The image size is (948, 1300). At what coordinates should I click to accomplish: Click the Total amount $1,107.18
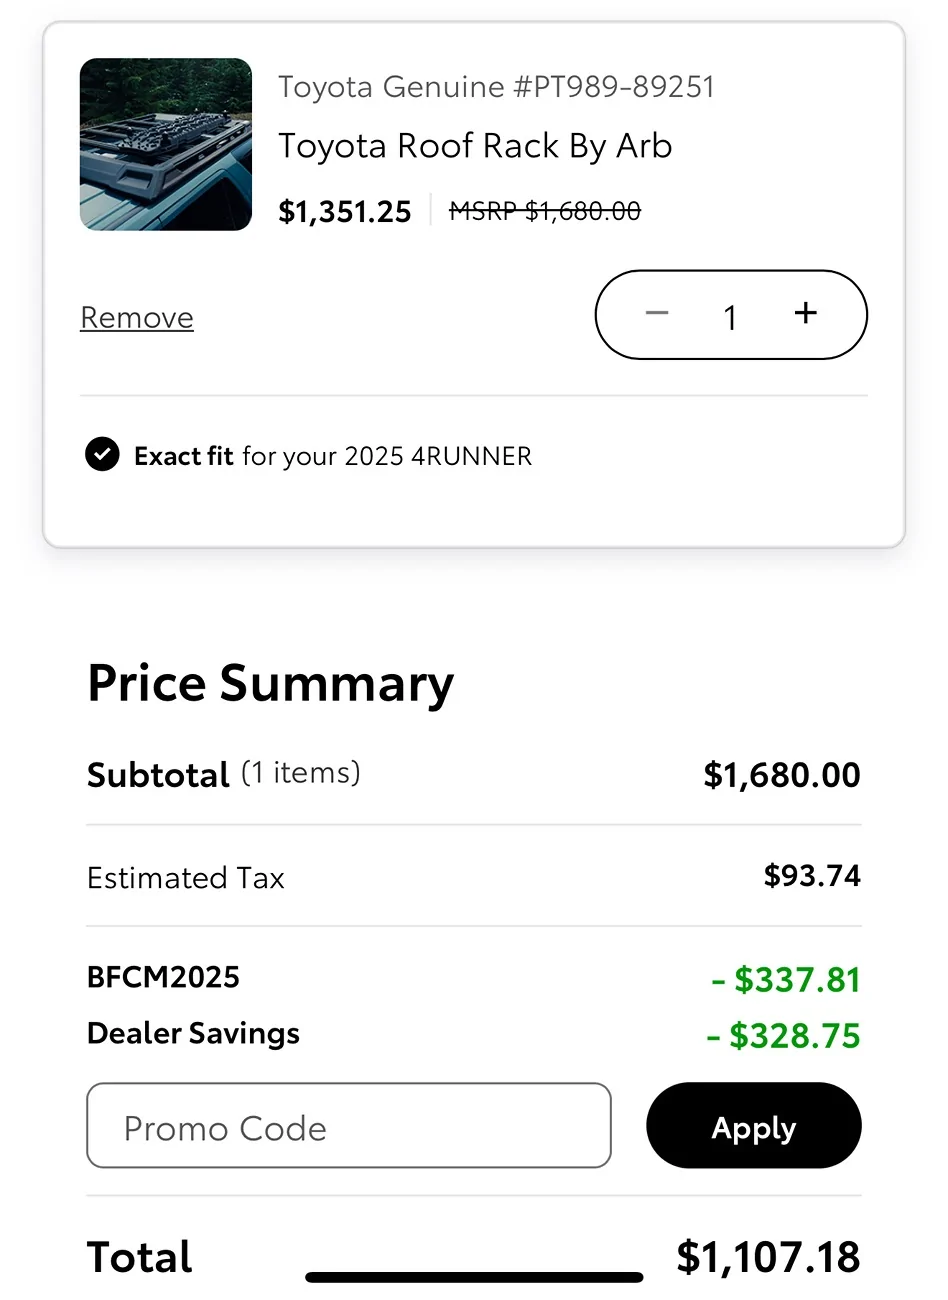point(768,1257)
